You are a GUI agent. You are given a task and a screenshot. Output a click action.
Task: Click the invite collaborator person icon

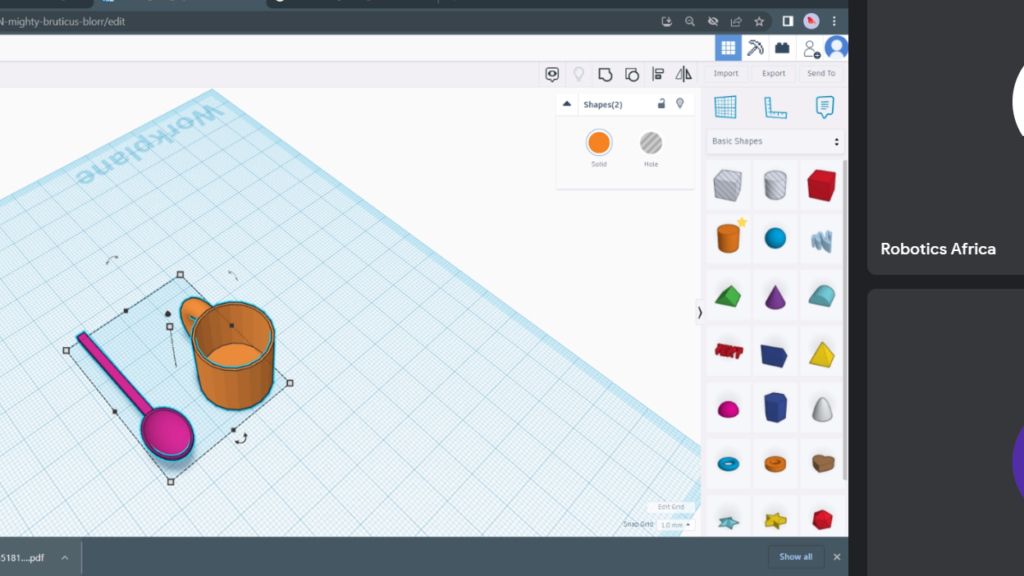coord(810,48)
